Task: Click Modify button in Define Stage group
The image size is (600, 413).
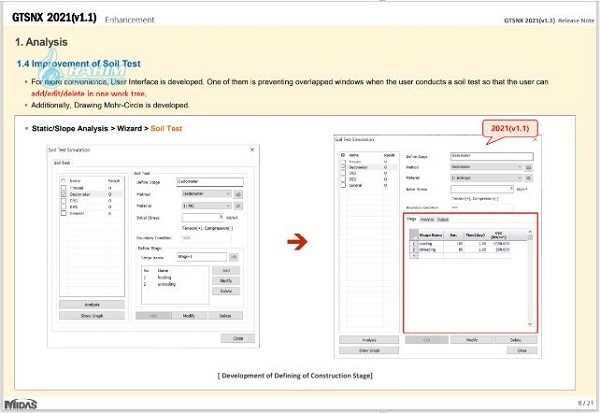Action: tap(226, 281)
